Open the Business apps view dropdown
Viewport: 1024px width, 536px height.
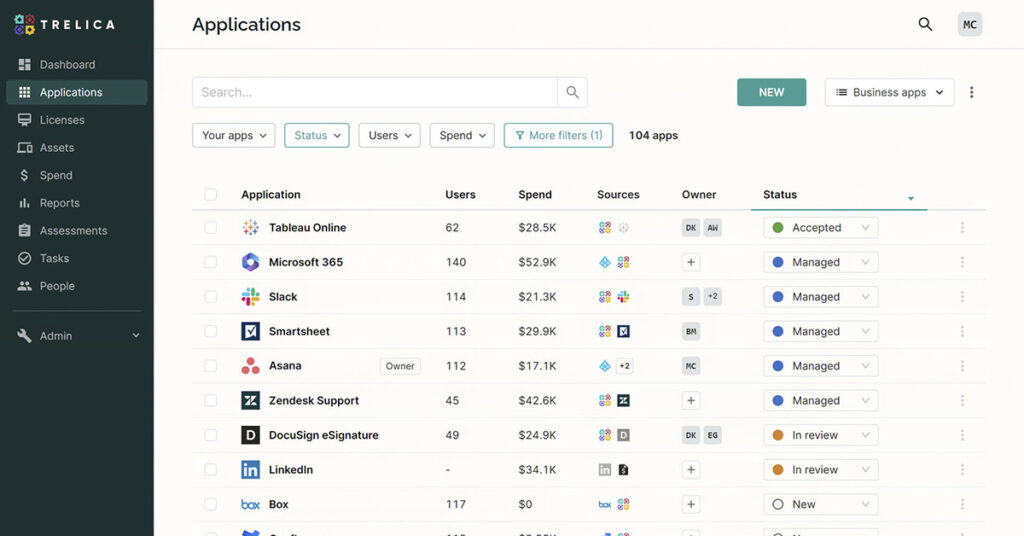pyautogui.click(x=889, y=92)
